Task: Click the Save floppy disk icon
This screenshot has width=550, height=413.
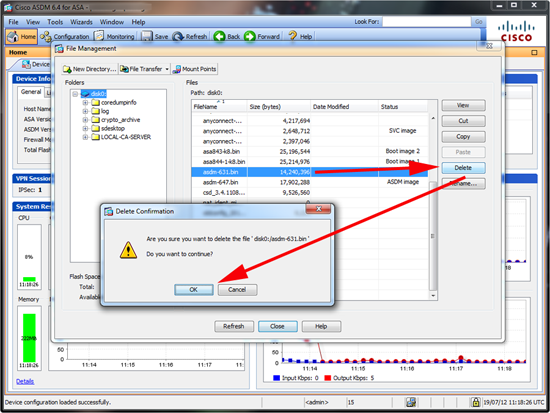Action: 147,36
